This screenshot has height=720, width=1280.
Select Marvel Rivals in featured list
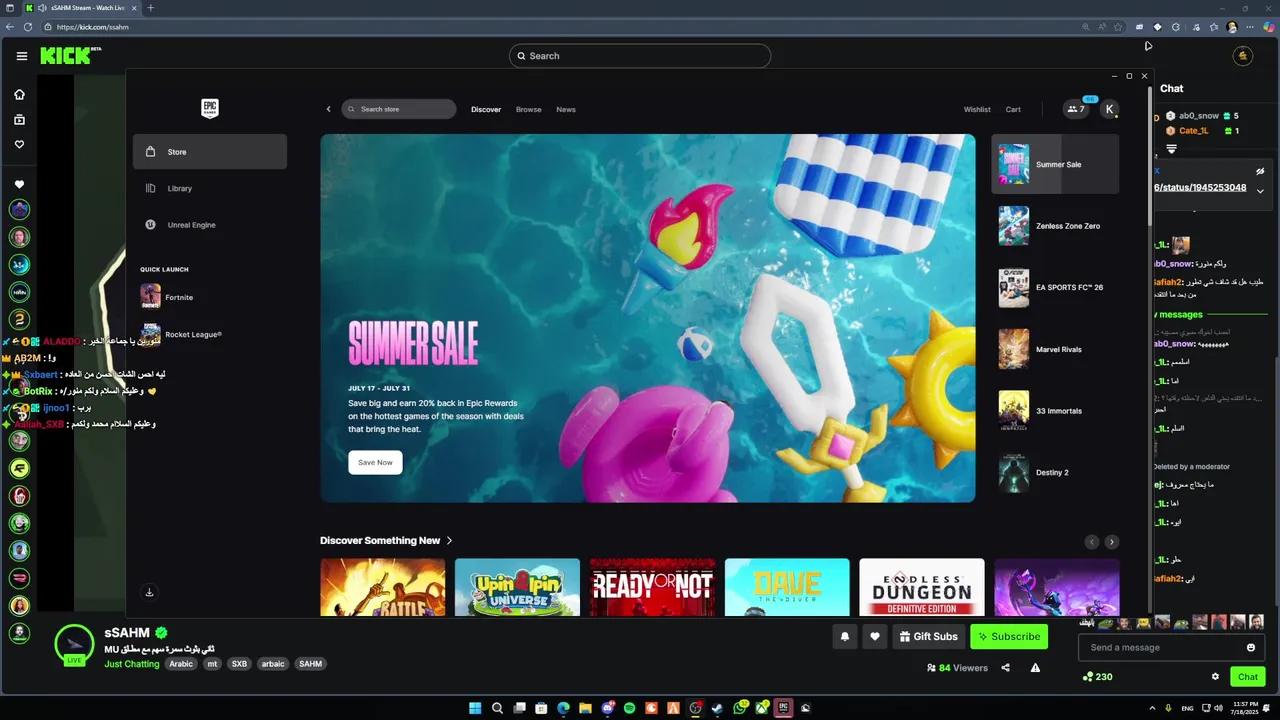point(1055,349)
